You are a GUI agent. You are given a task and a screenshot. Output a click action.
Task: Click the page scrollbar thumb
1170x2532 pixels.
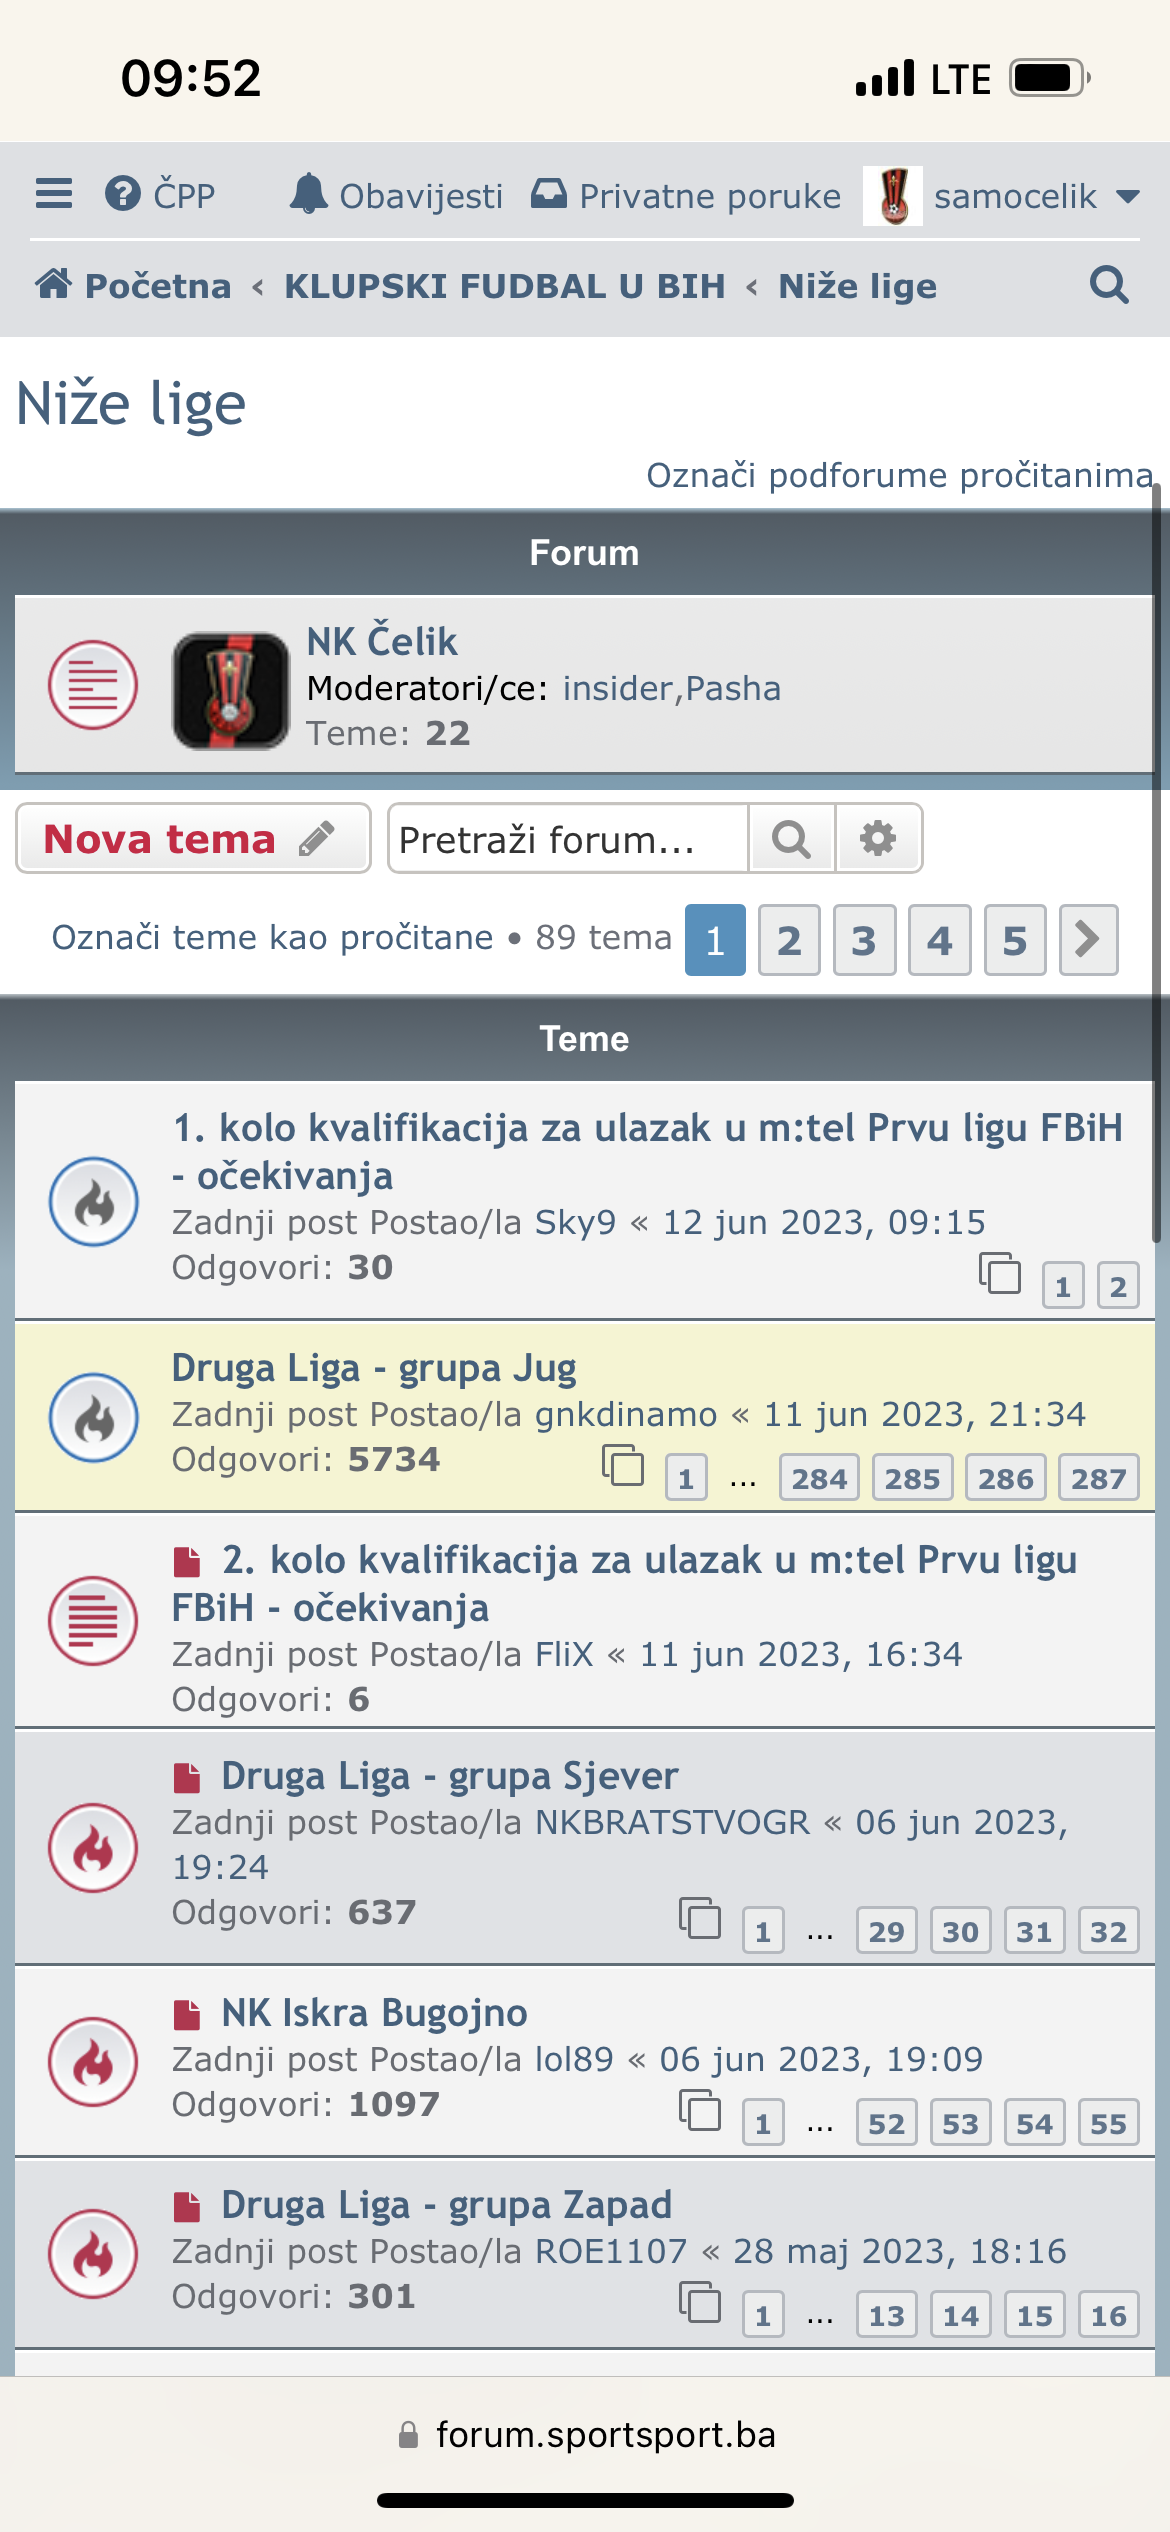pos(1157,862)
